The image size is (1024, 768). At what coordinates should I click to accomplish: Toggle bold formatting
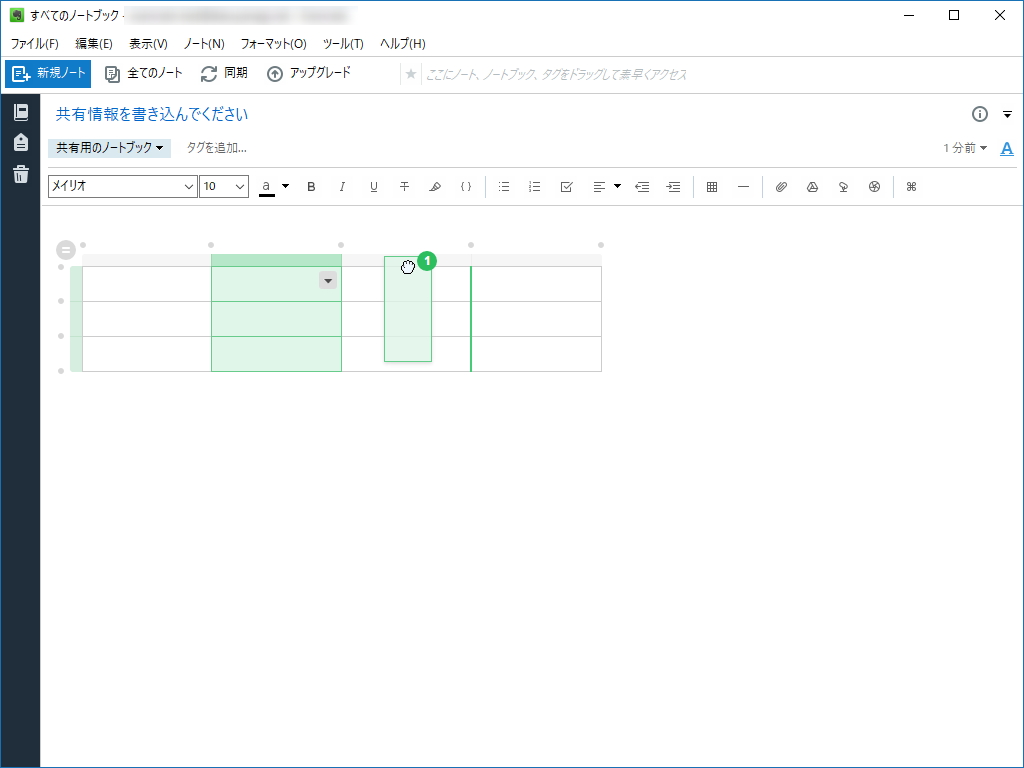coord(311,186)
